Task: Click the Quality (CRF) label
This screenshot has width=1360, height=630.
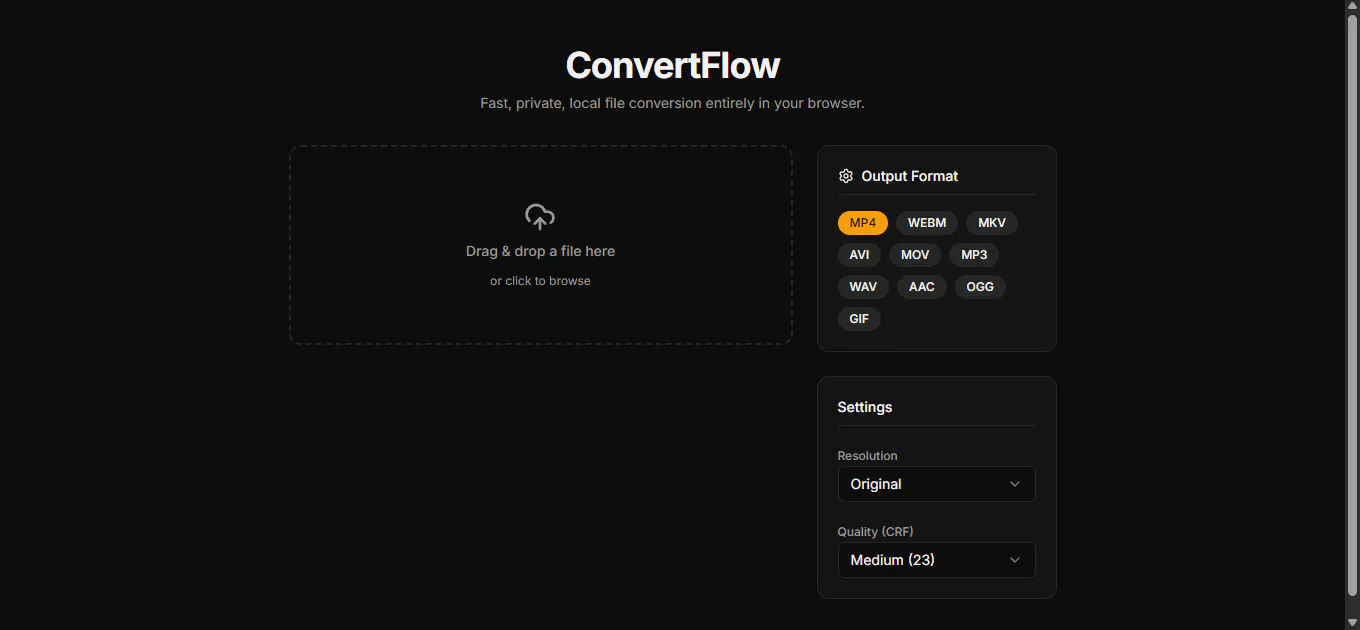Action: [875, 532]
